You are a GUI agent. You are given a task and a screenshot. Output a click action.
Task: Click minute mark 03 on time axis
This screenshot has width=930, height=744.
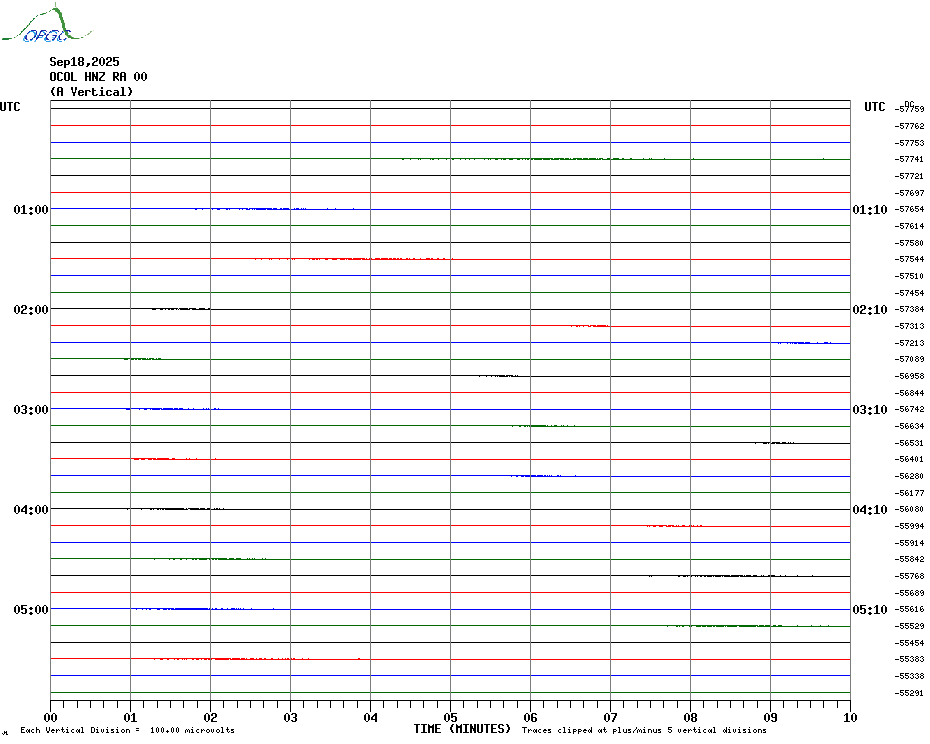pos(291,718)
